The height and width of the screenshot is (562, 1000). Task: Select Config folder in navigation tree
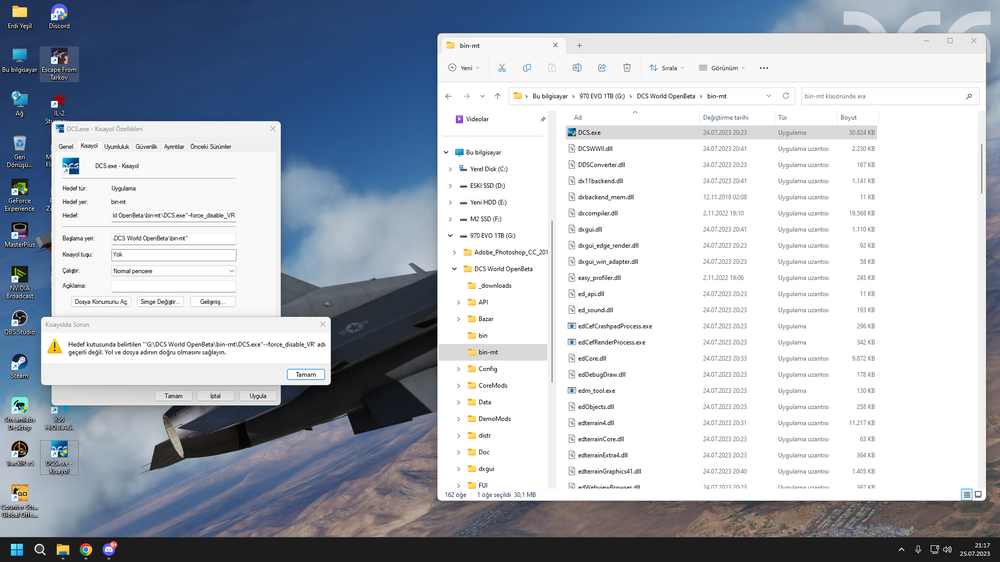(488, 369)
